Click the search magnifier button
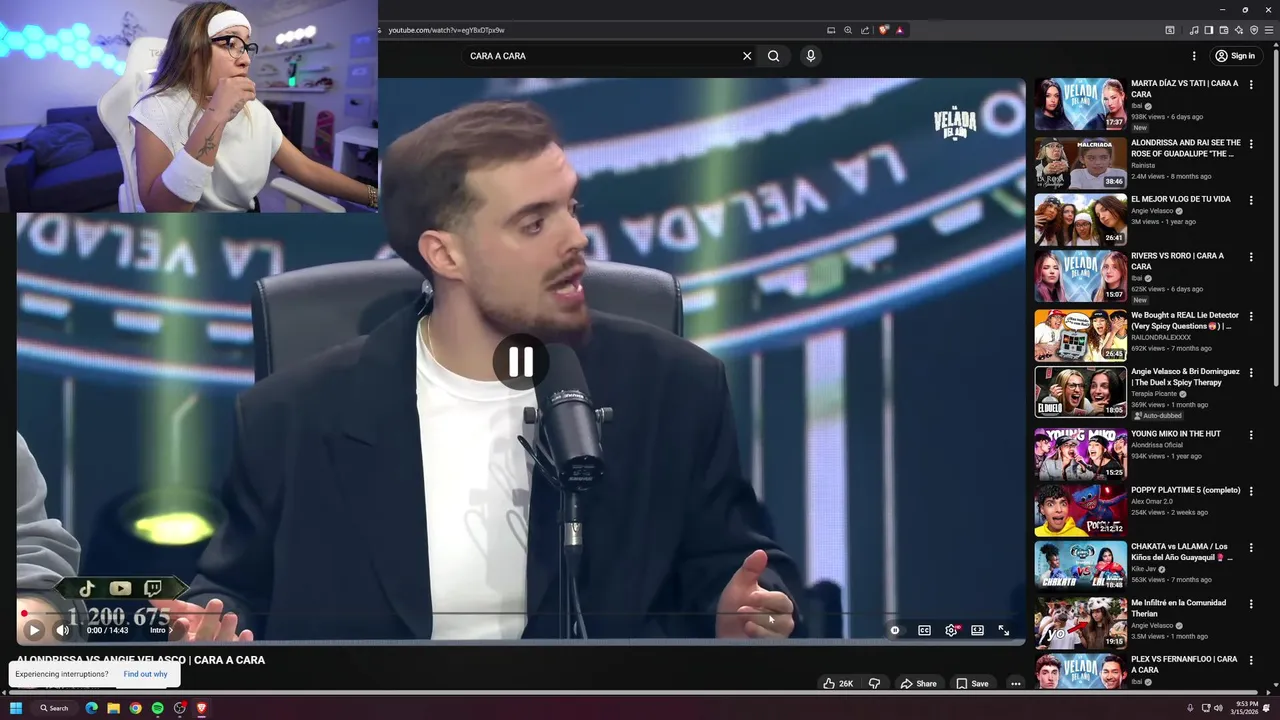 (x=773, y=56)
